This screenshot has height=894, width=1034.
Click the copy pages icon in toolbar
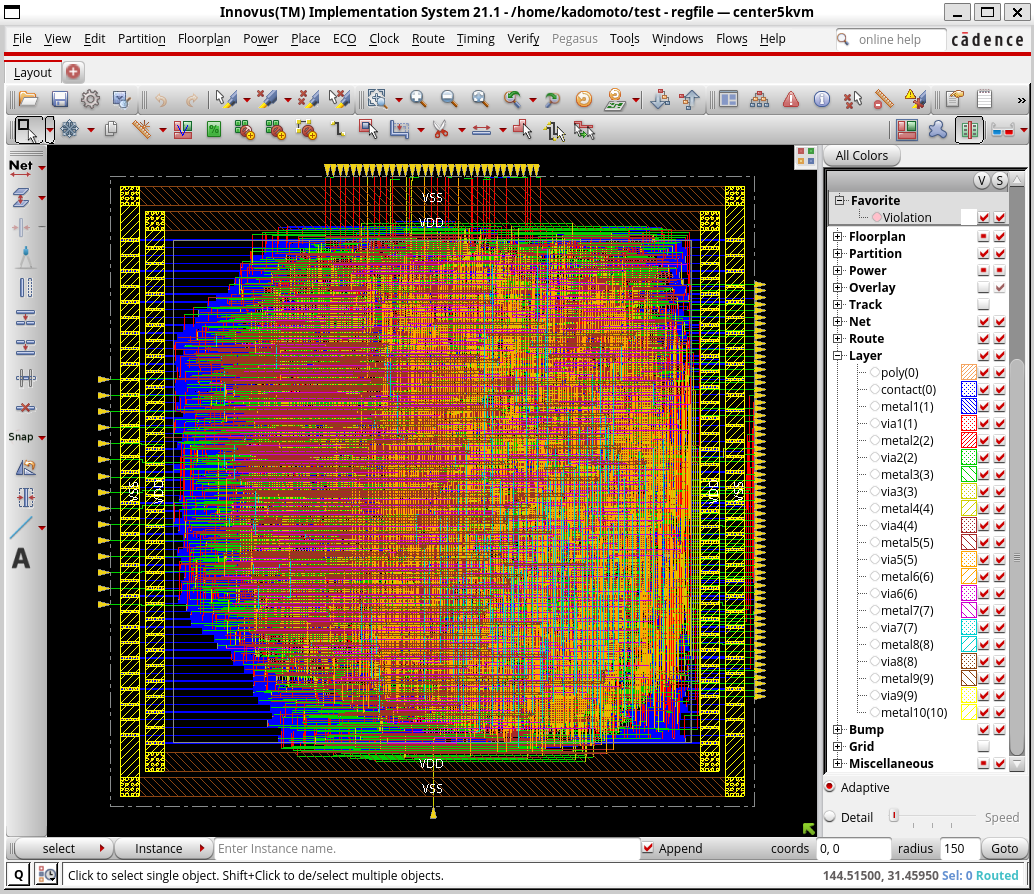[x=111, y=130]
